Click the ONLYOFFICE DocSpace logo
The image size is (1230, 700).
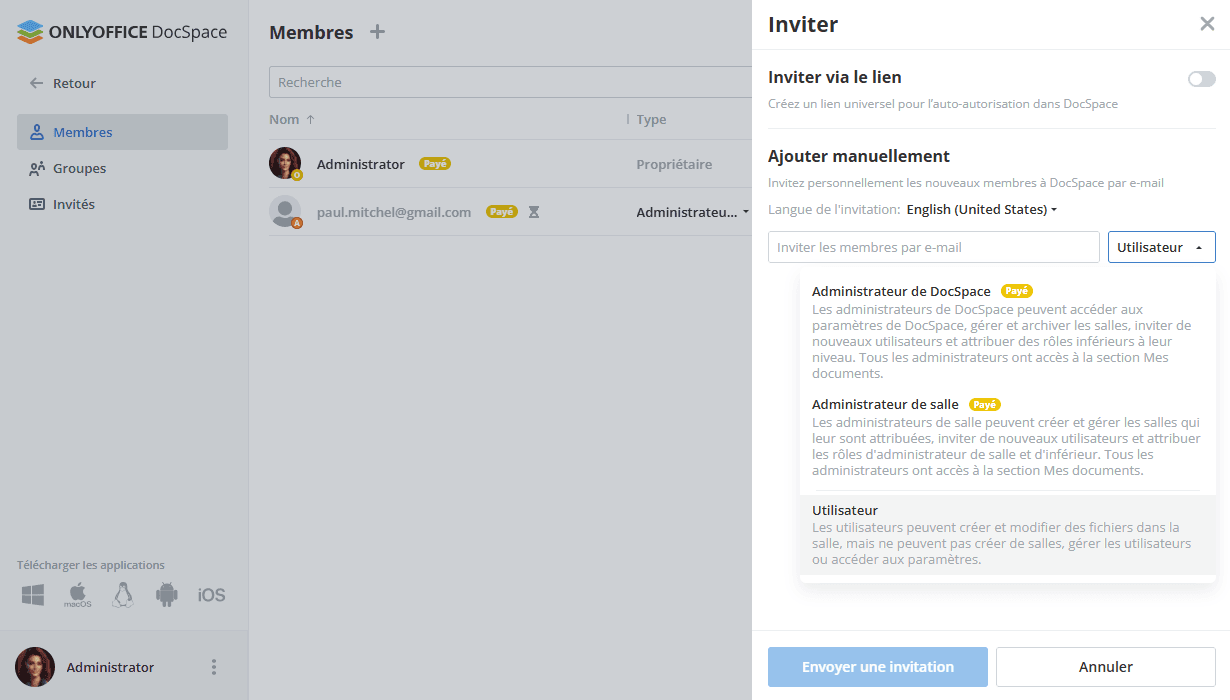click(120, 31)
